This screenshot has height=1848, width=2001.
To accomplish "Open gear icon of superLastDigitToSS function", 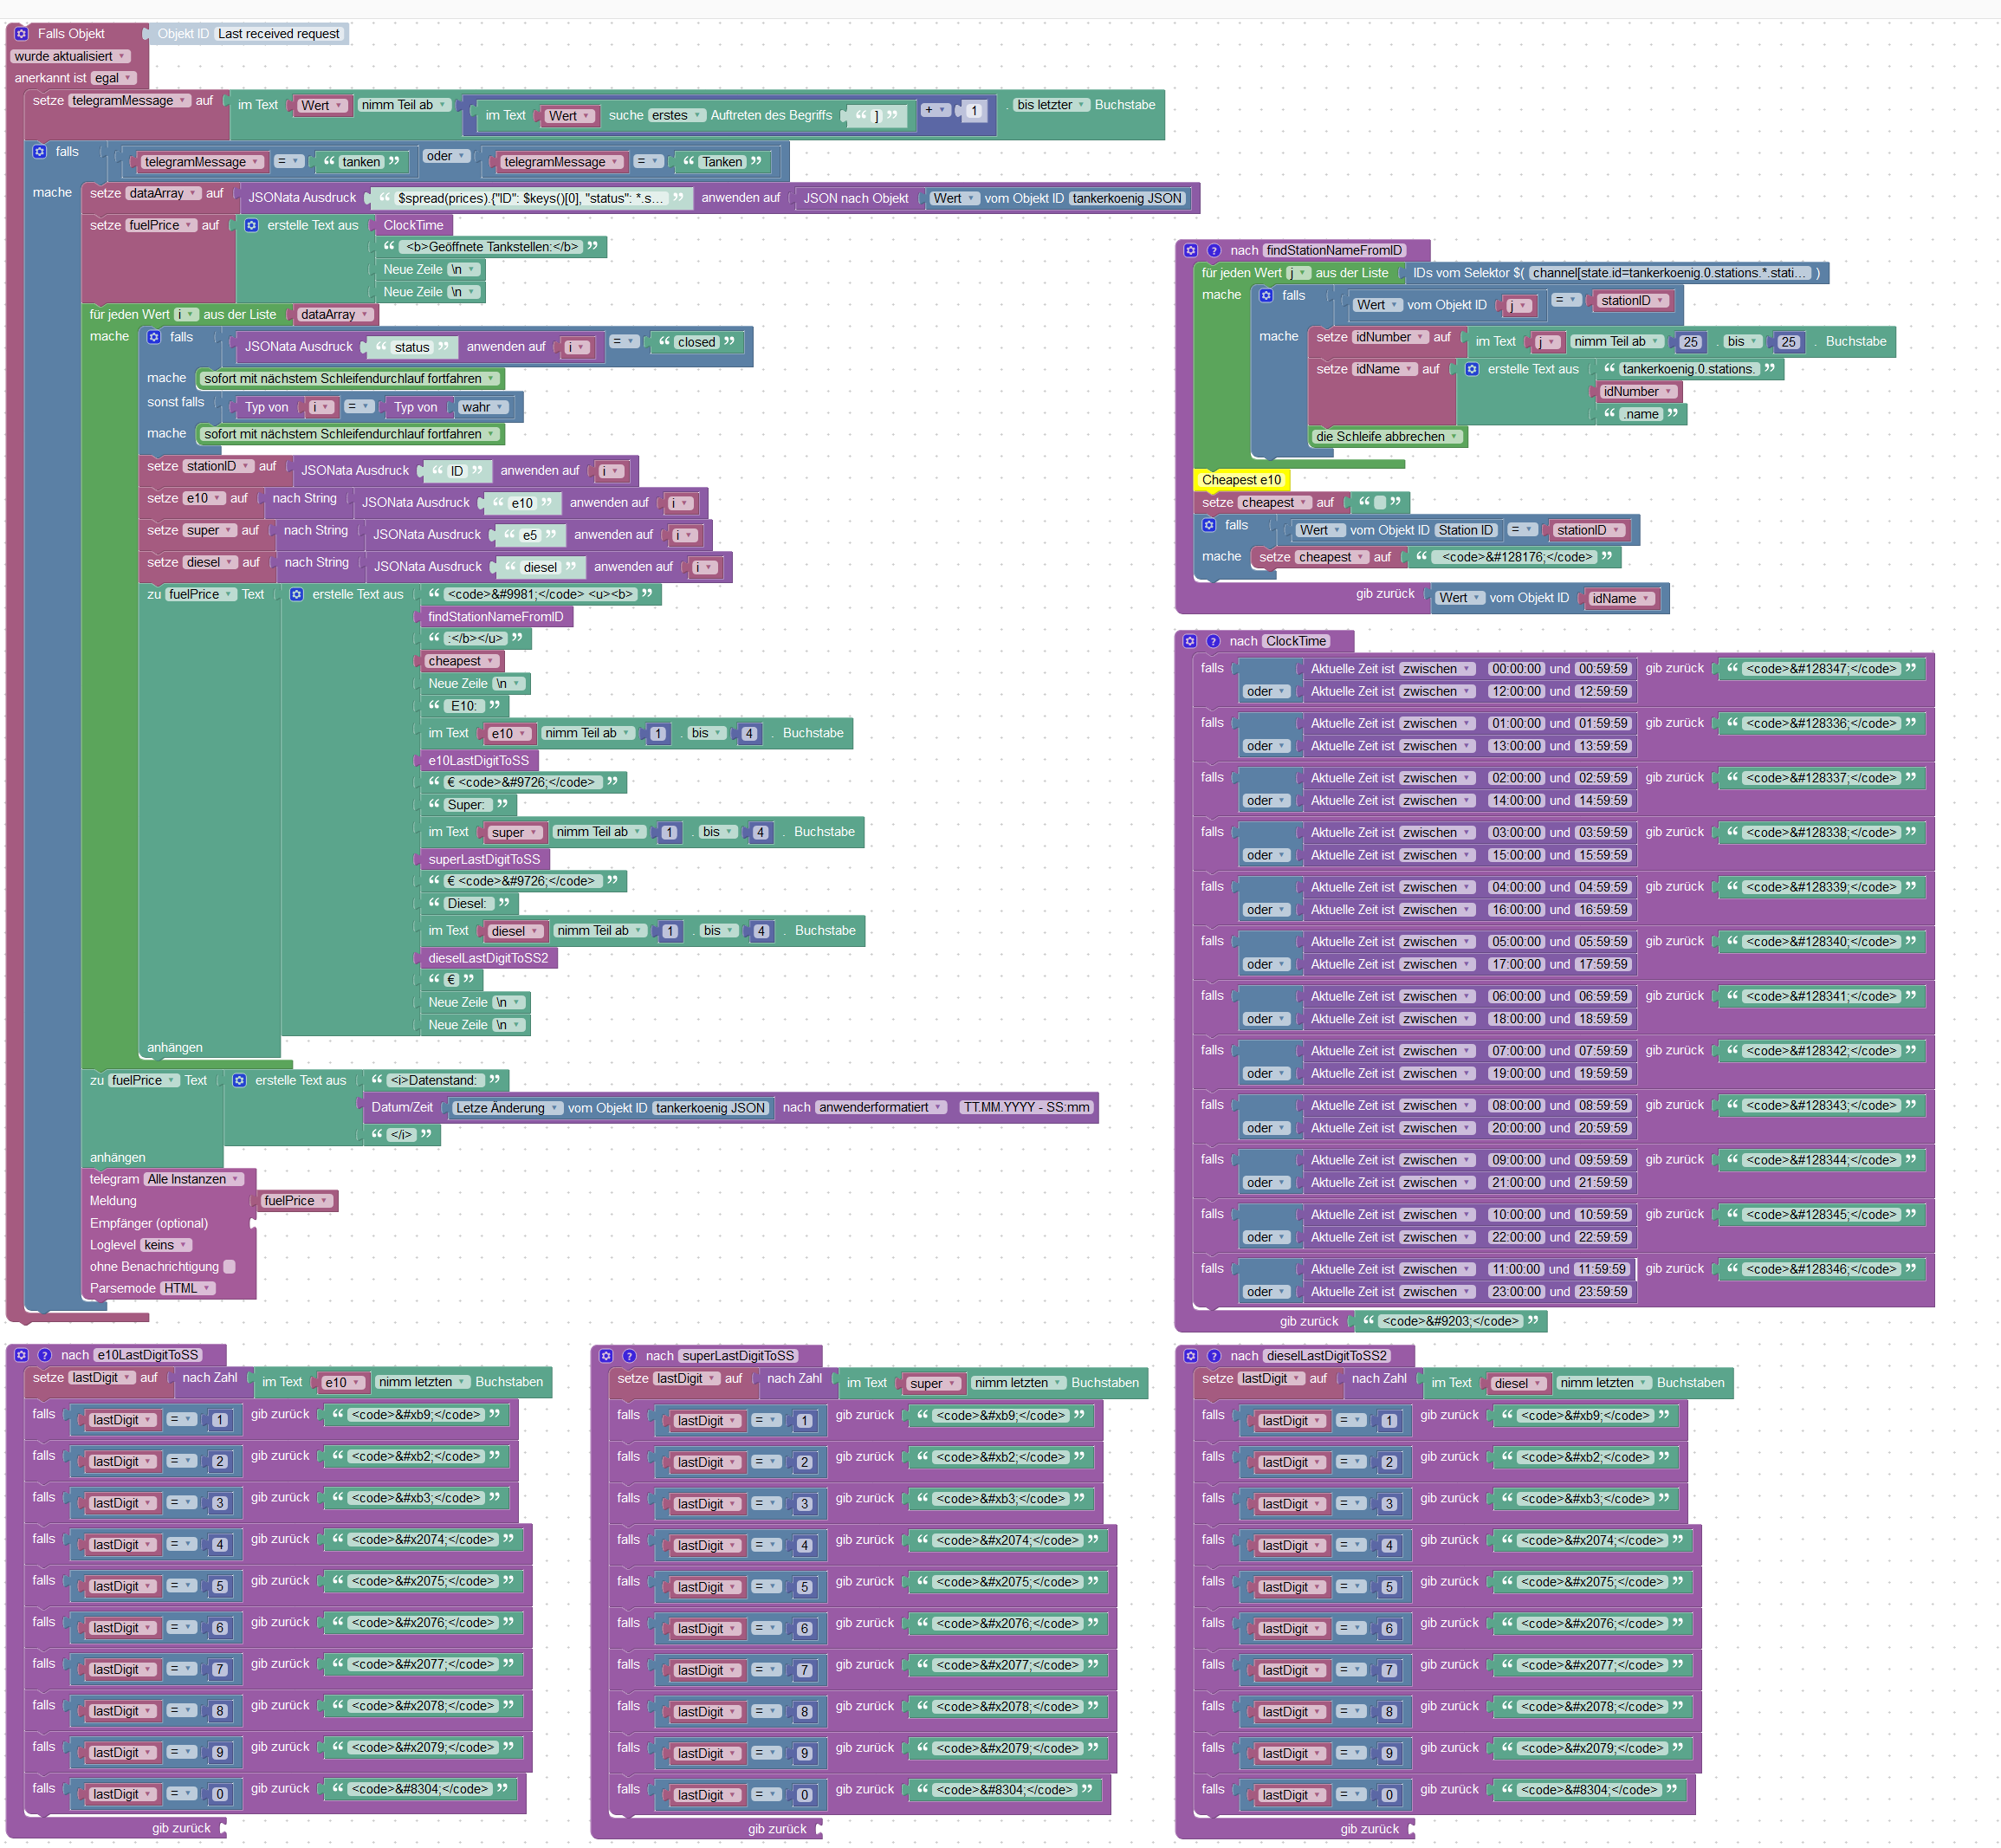I will click(606, 1356).
